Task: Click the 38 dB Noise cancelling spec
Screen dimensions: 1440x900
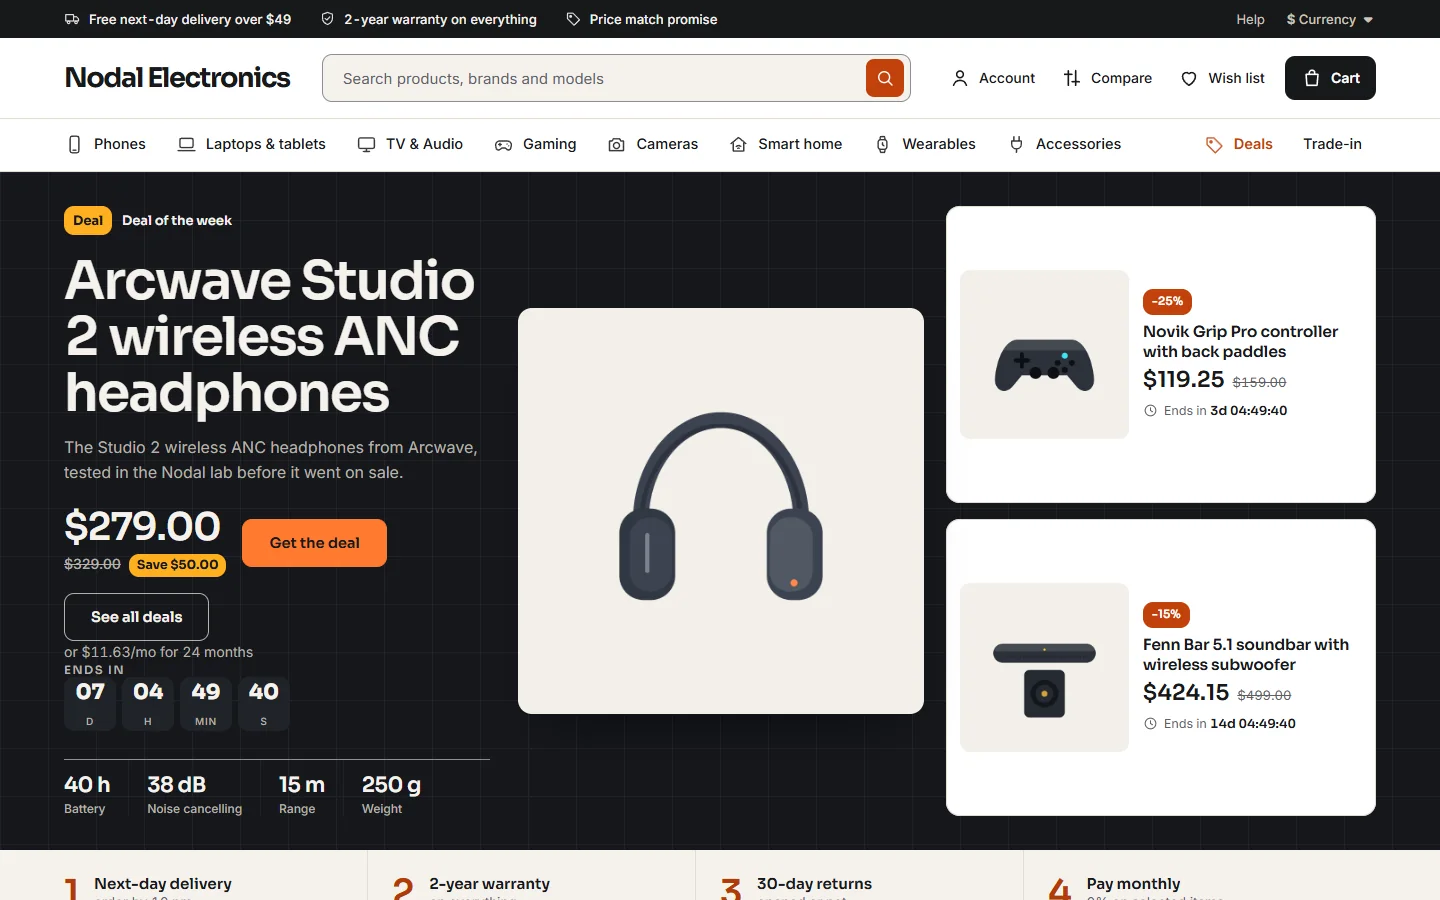Action: point(194,794)
